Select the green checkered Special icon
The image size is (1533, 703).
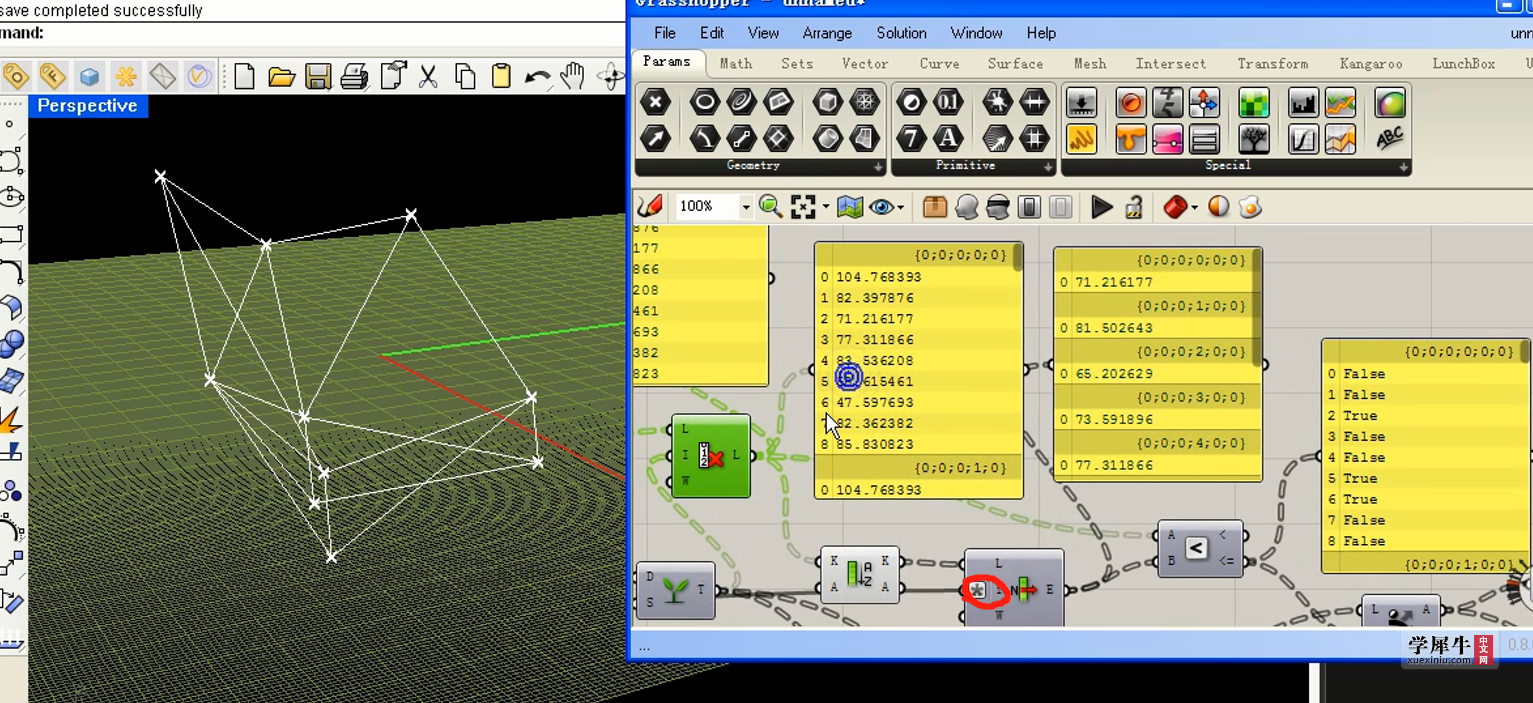pos(1253,102)
